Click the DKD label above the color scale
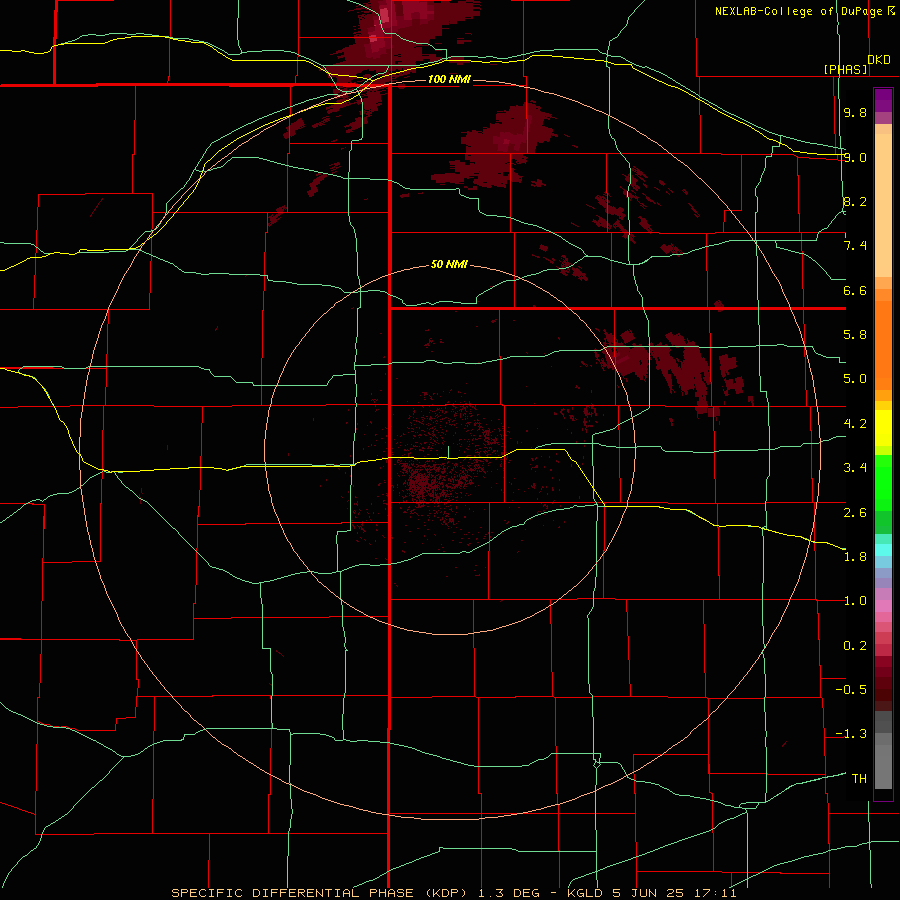Image resolution: width=900 pixels, height=900 pixels. [x=879, y=60]
